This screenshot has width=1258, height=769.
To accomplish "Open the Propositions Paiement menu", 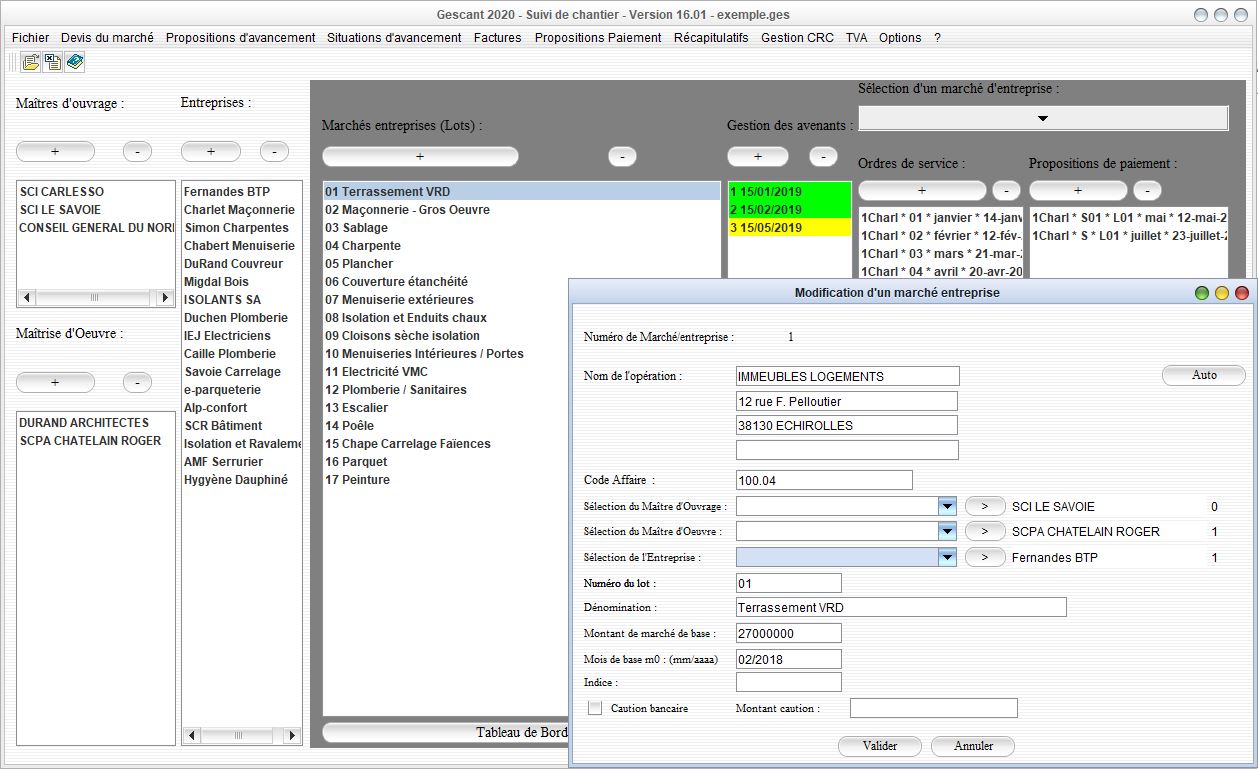I will [x=598, y=37].
